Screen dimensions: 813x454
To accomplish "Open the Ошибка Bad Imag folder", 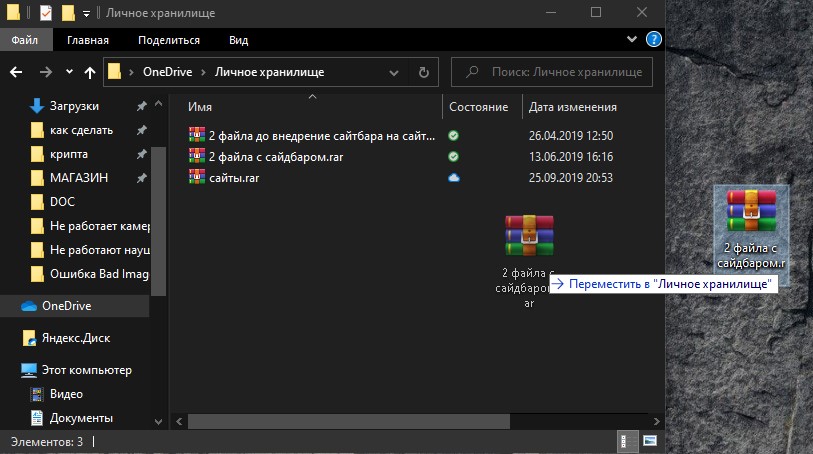I will (x=89, y=274).
